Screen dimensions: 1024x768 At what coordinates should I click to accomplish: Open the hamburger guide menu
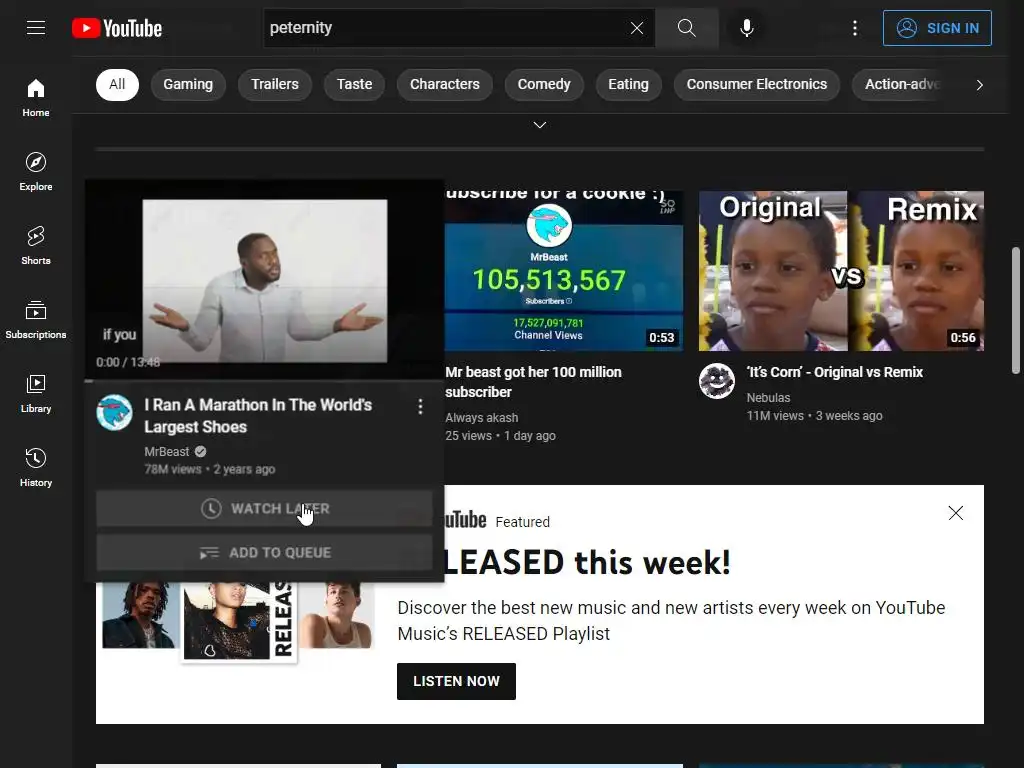tap(36, 27)
